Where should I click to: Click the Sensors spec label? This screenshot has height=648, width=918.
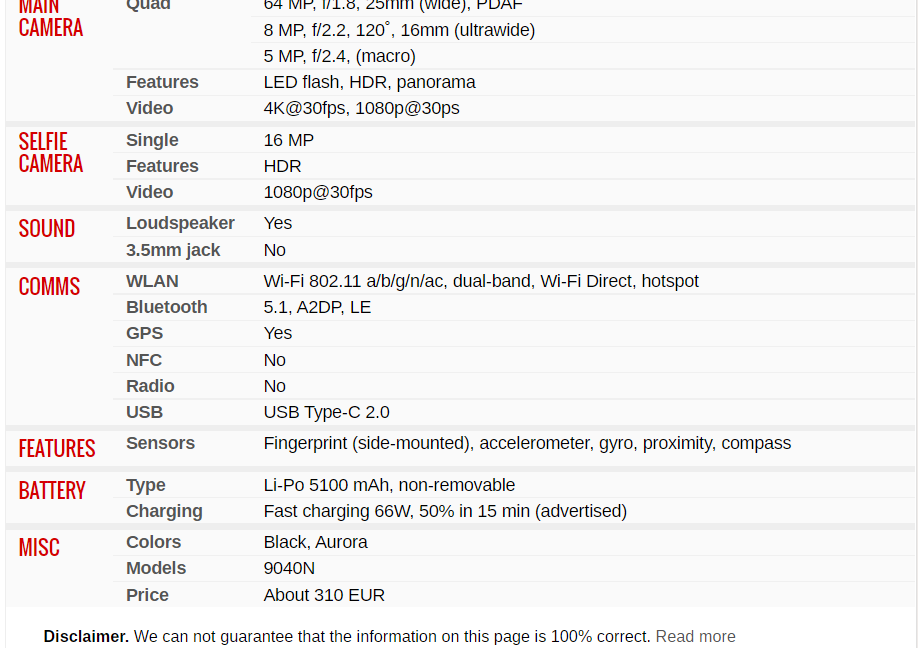160,443
